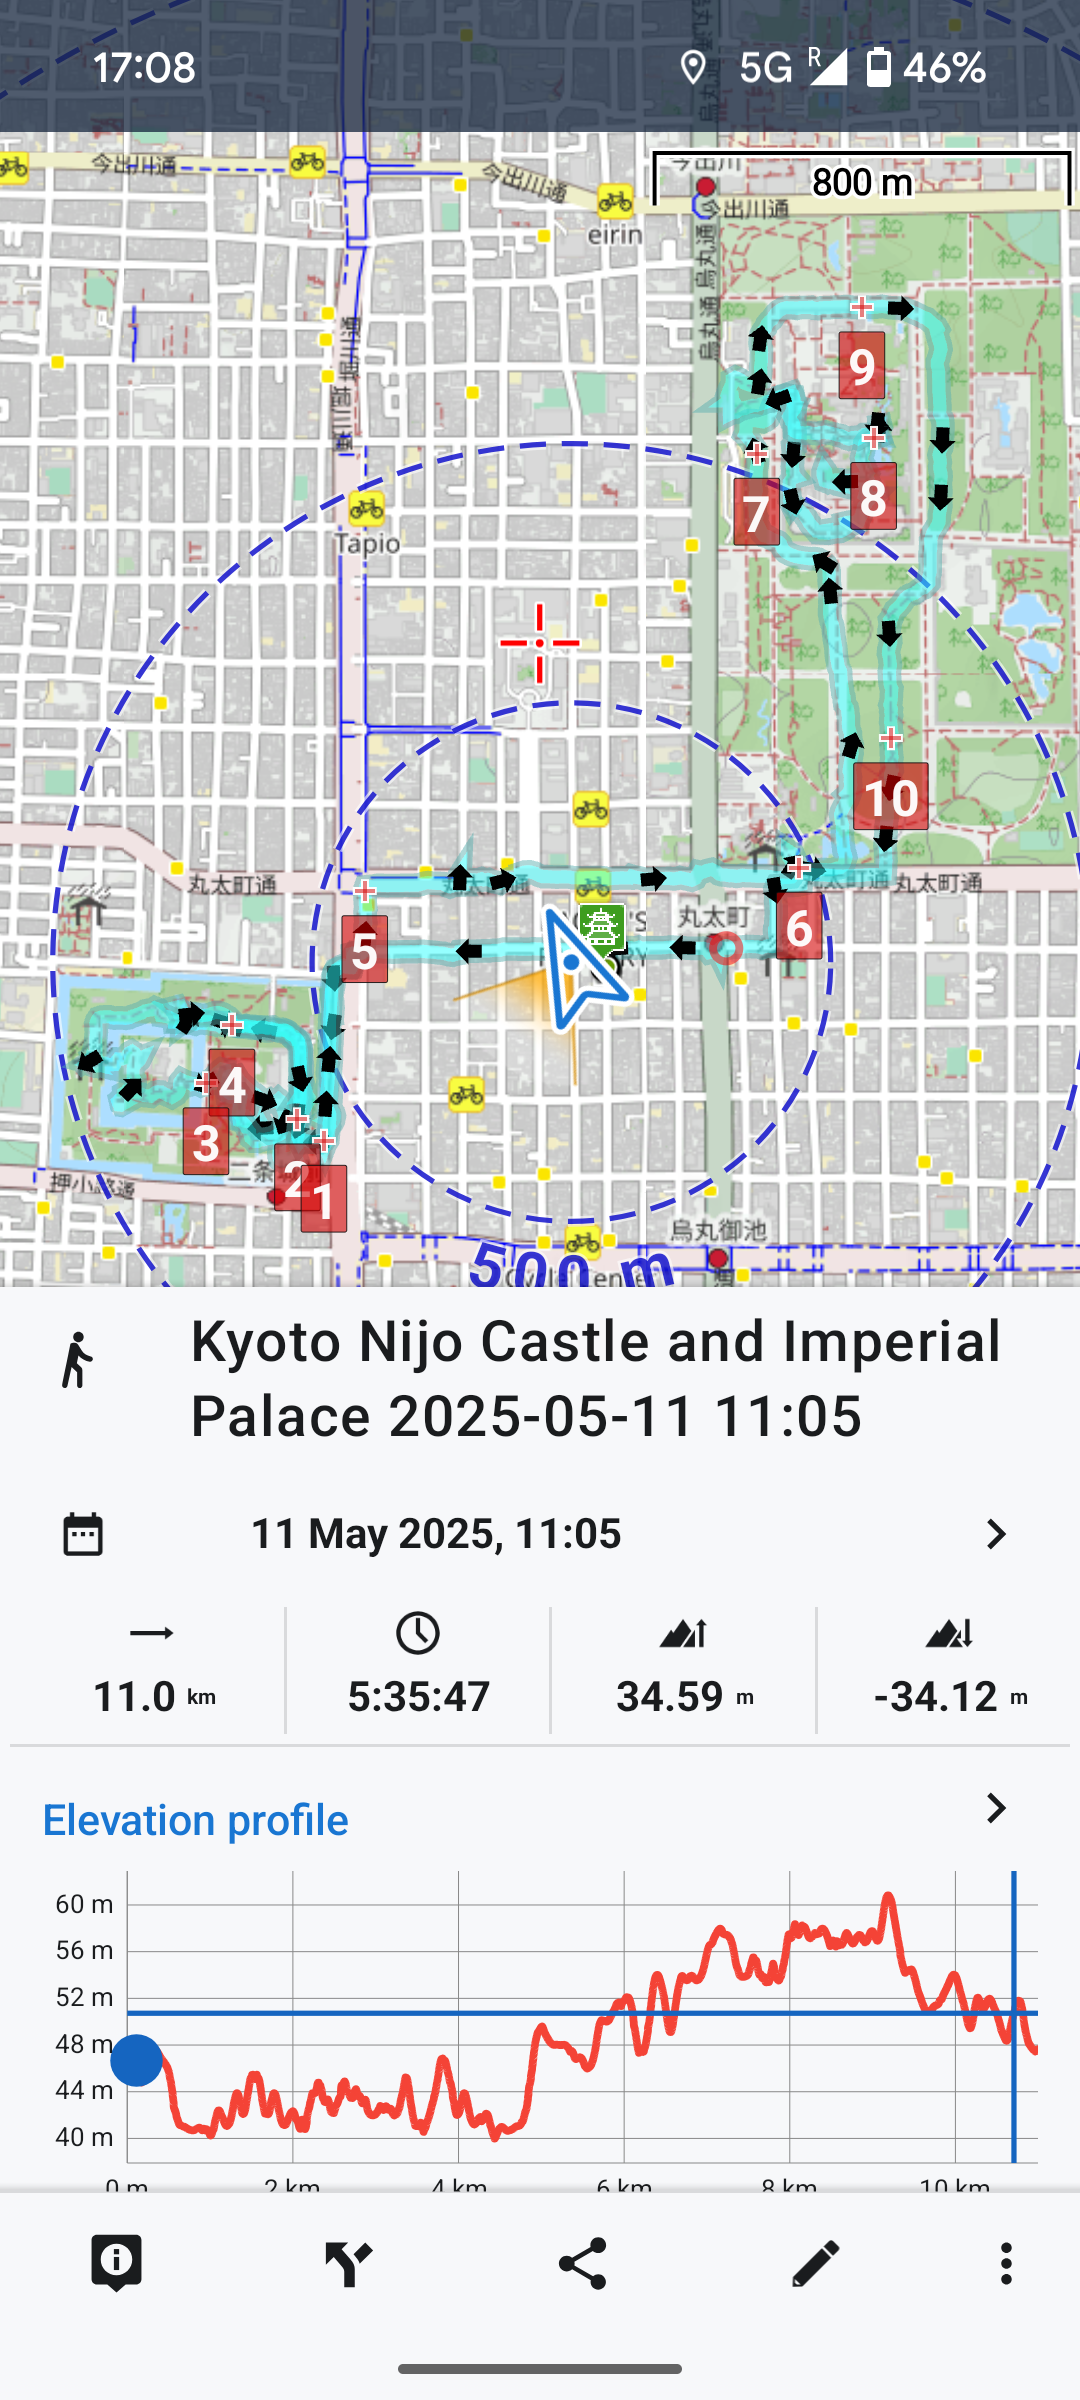Image resolution: width=1080 pixels, height=2400 pixels.
Task: Open the Elevation profile heading
Action: [196, 1820]
